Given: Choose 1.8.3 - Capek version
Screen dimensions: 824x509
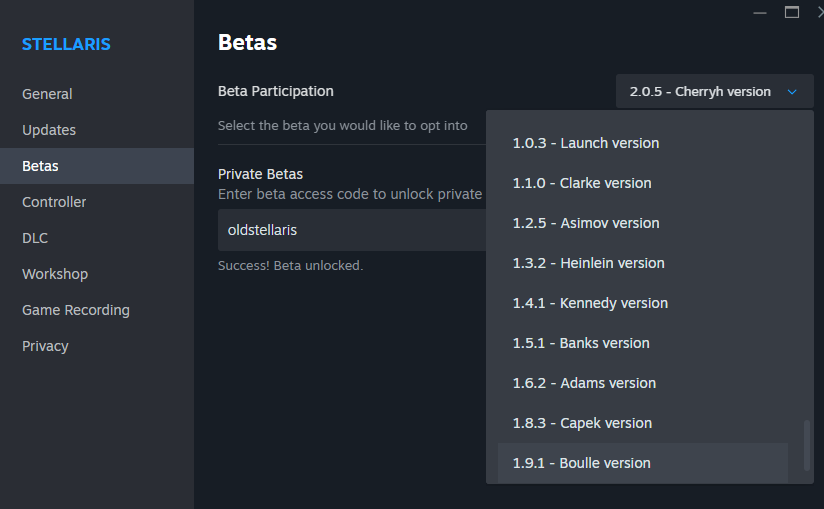Looking at the screenshot, I should click(x=643, y=423).
